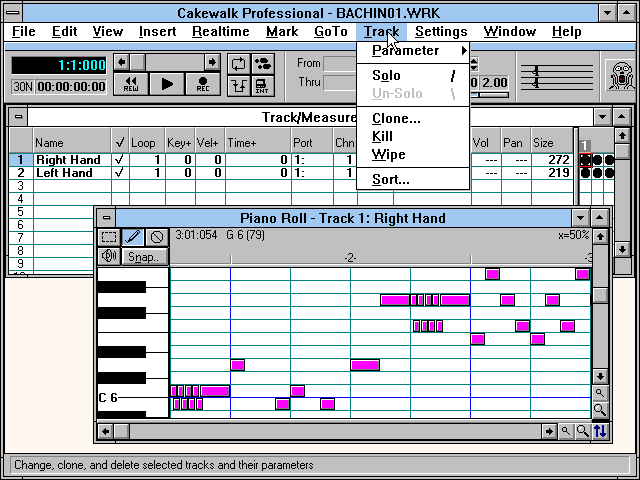Click the INT clock source icon

[263, 86]
